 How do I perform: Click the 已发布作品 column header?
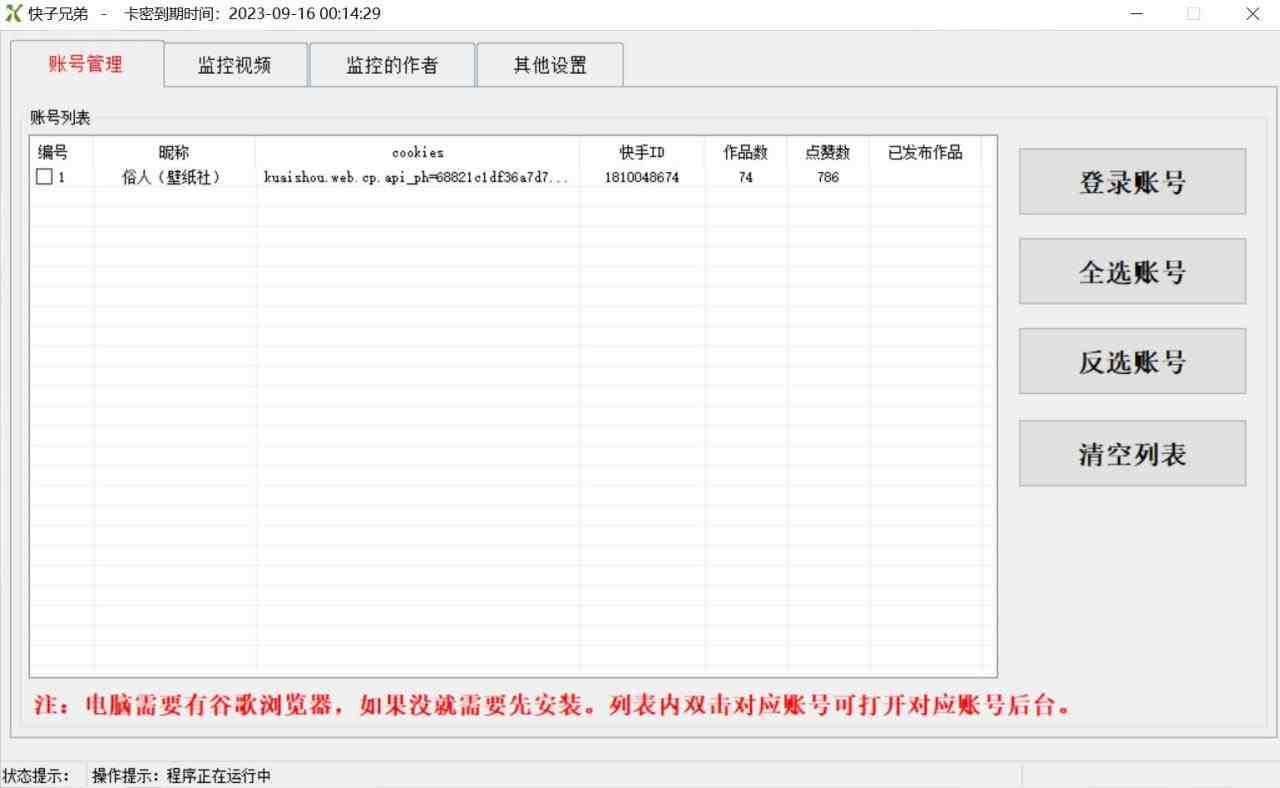pyautogui.click(x=925, y=152)
